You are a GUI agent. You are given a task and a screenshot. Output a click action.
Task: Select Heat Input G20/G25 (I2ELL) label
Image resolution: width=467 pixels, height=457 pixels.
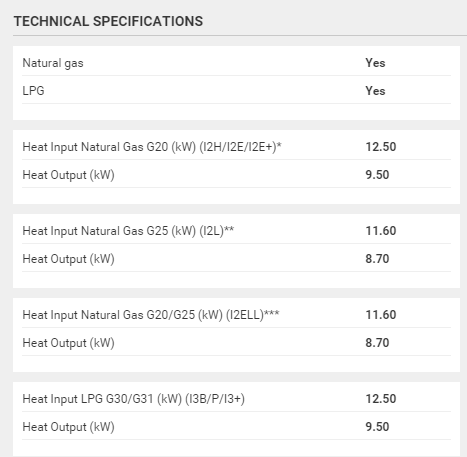(151, 315)
